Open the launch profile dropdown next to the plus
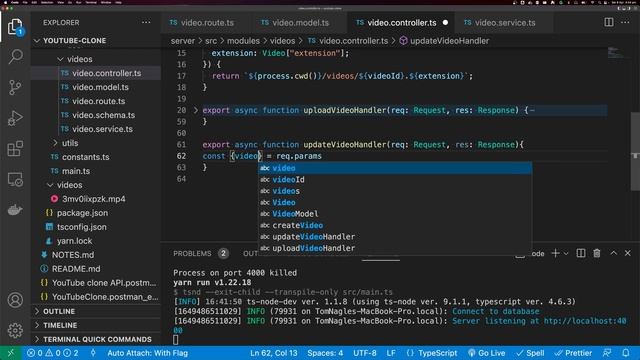Viewport: 640px width, 360px height. point(566,253)
